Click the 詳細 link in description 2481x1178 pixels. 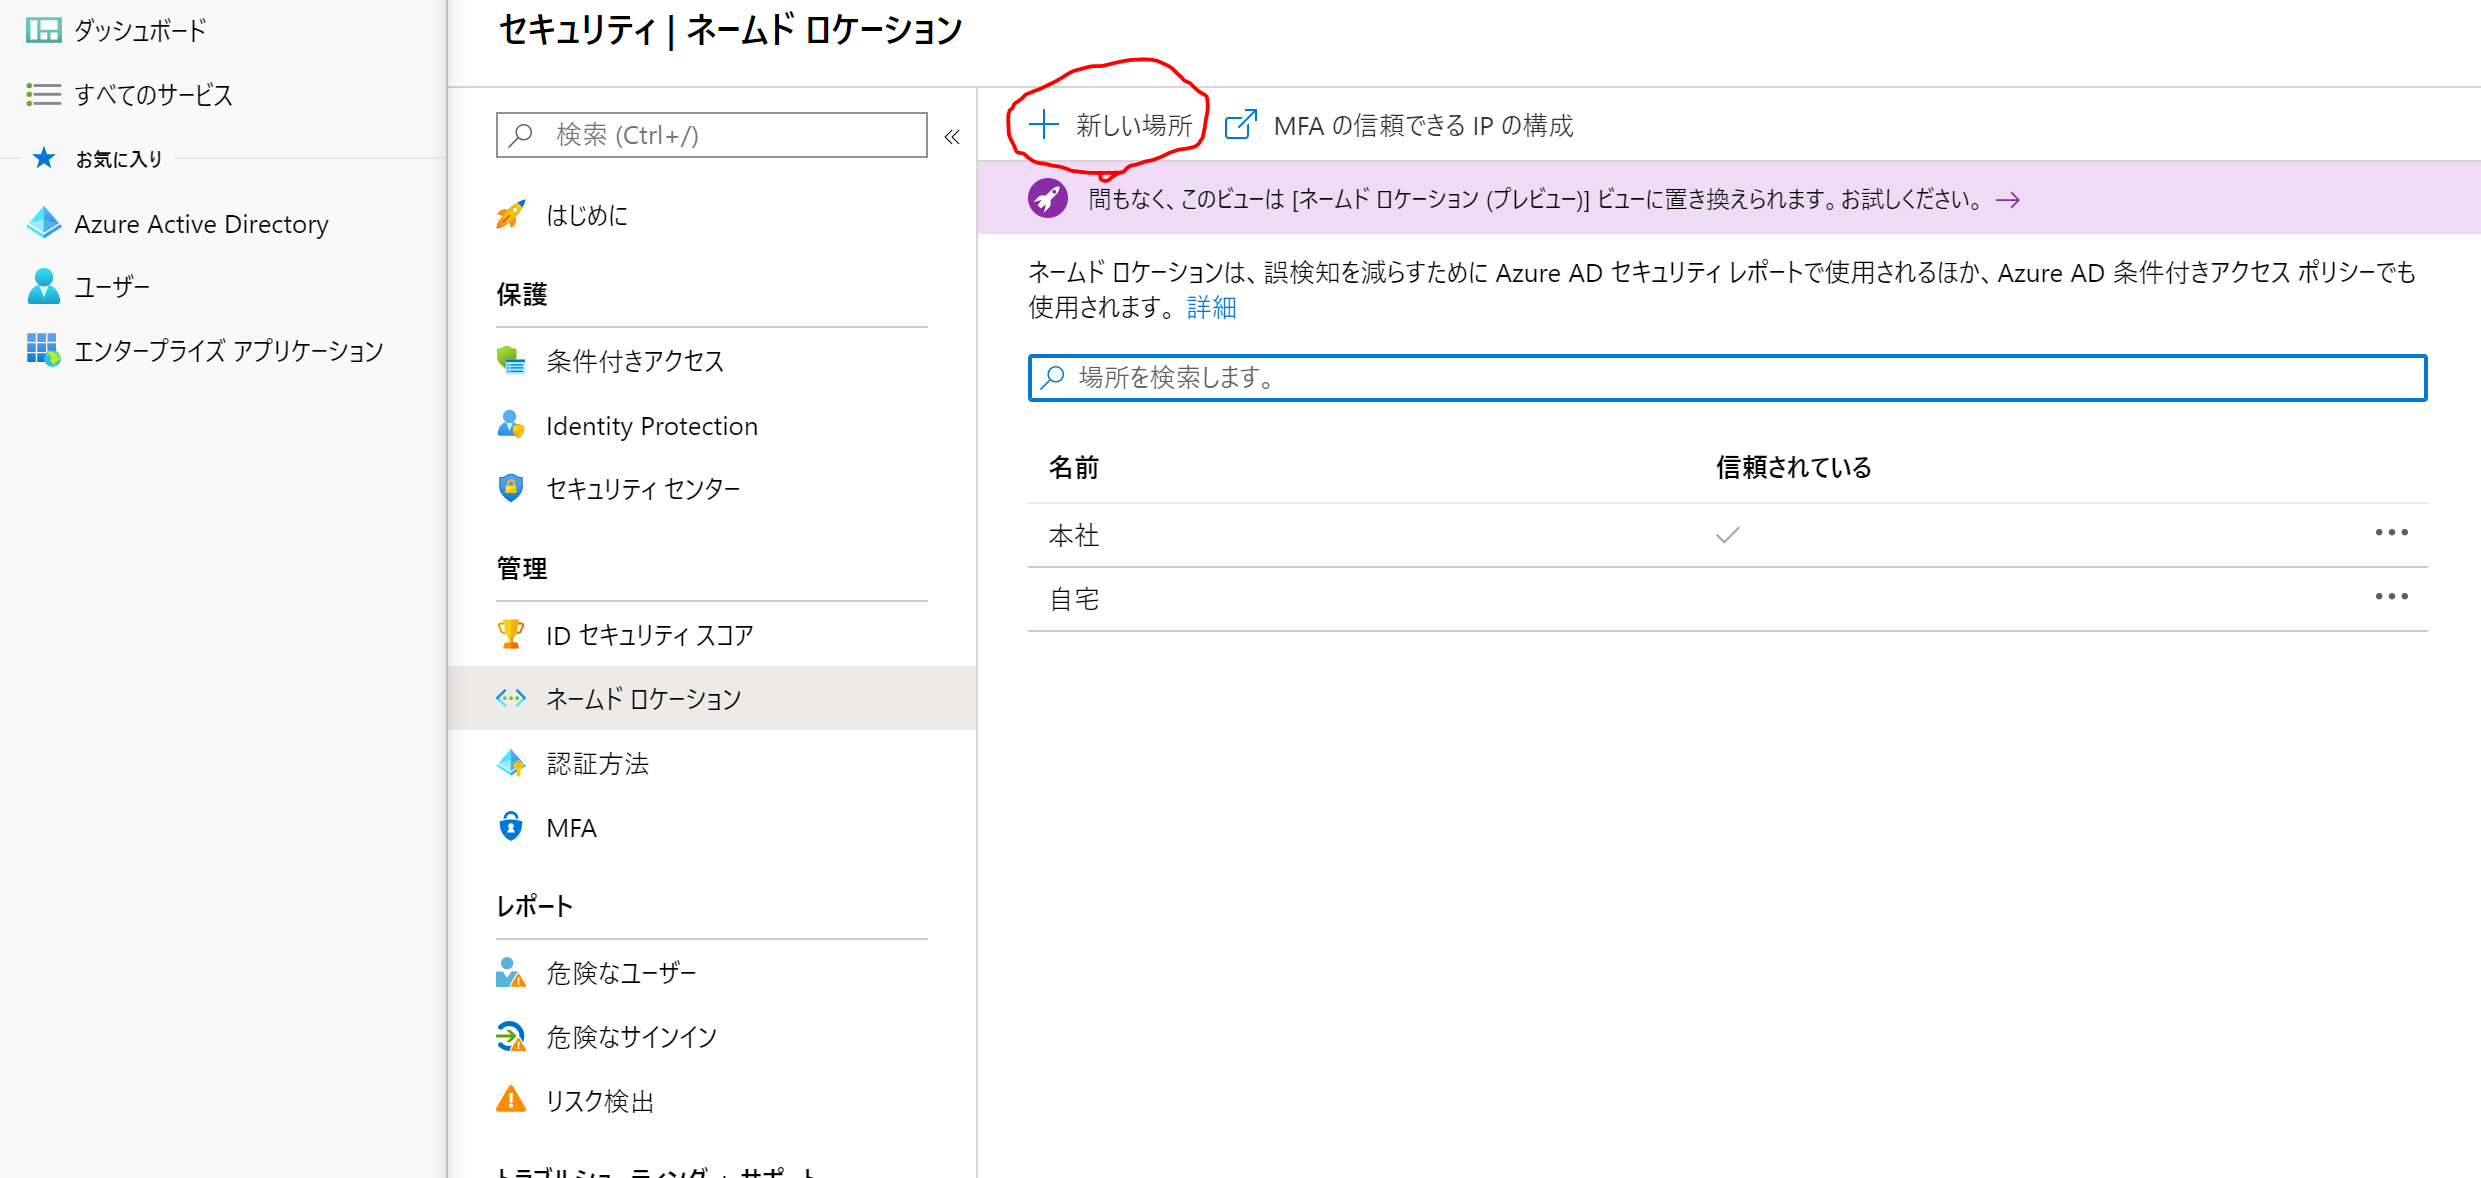coord(1211,308)
